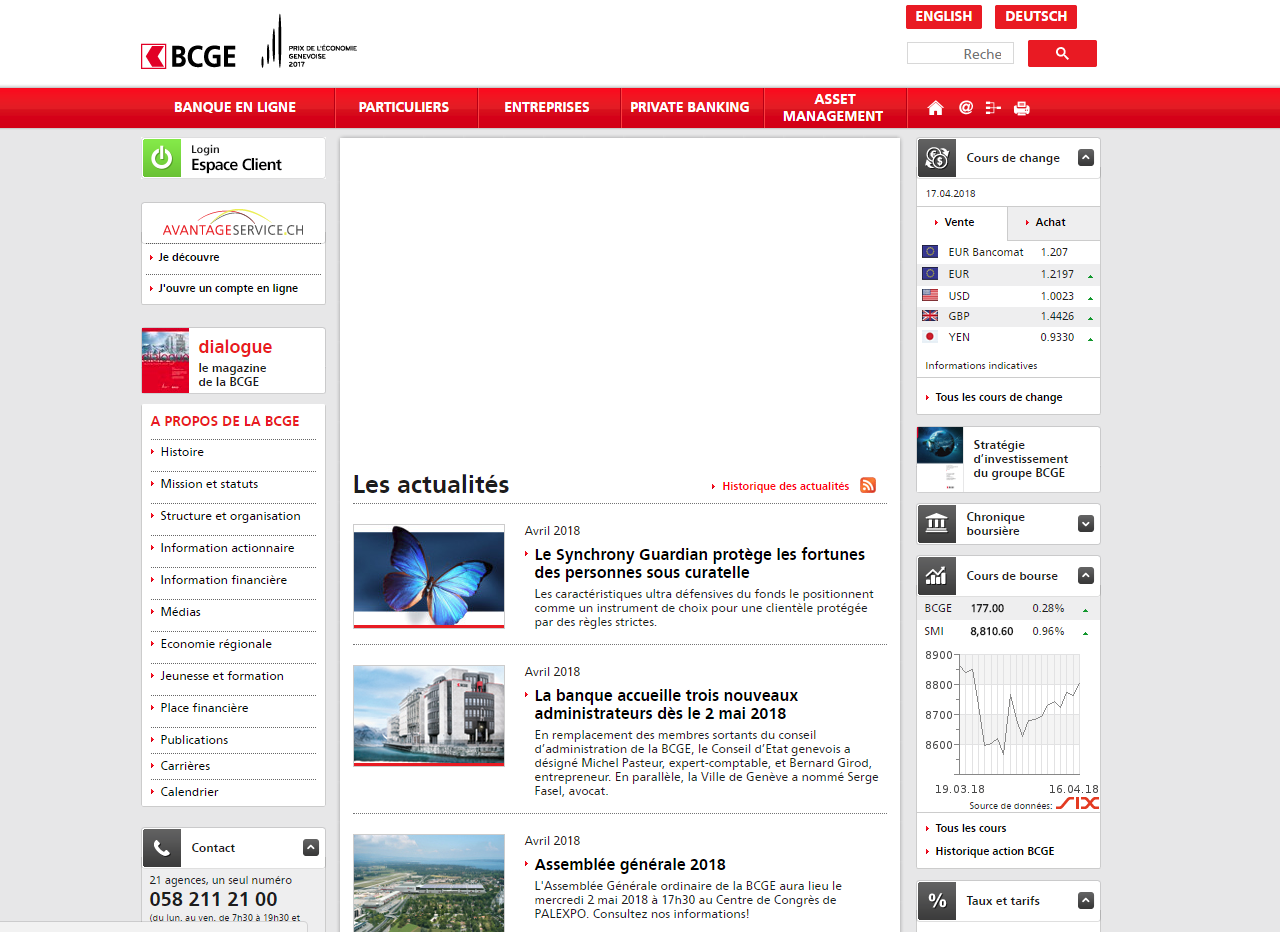Viewport: 1280px width, 932px height.
Task: Switch site language to Deutsch
Action: click(1036, 17)
